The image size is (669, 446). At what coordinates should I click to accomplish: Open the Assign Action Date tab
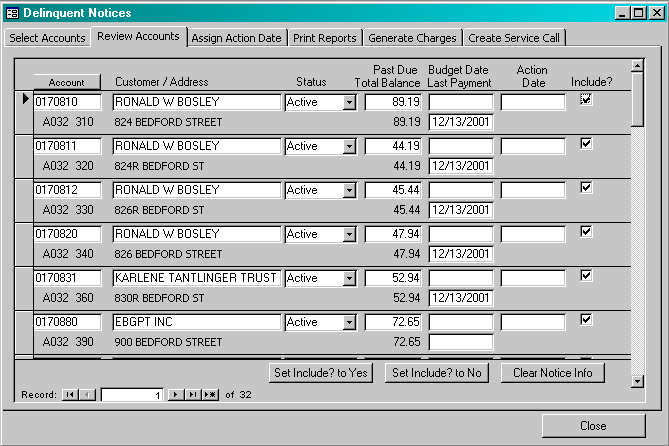tap(236, 38)
